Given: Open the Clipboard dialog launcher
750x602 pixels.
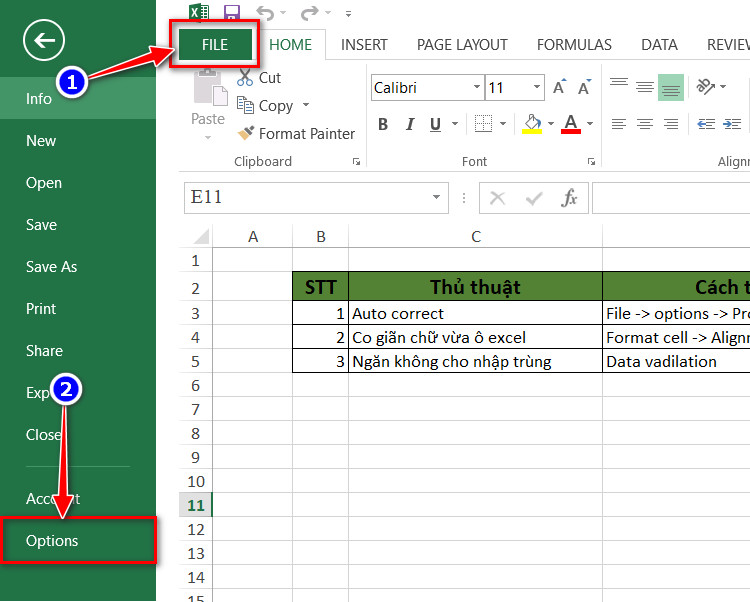Looking at the screenshot, I should tap(356, 162).
